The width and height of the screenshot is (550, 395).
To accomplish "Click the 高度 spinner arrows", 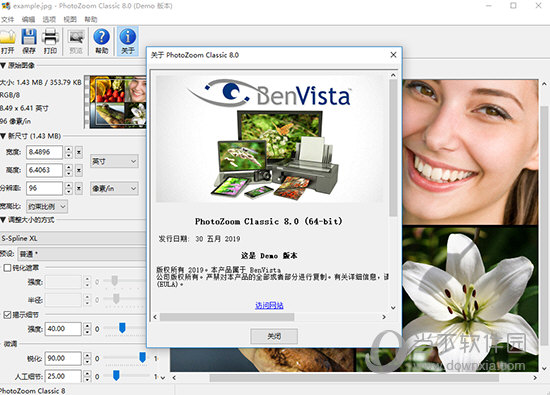I will [x=69, y=170].
